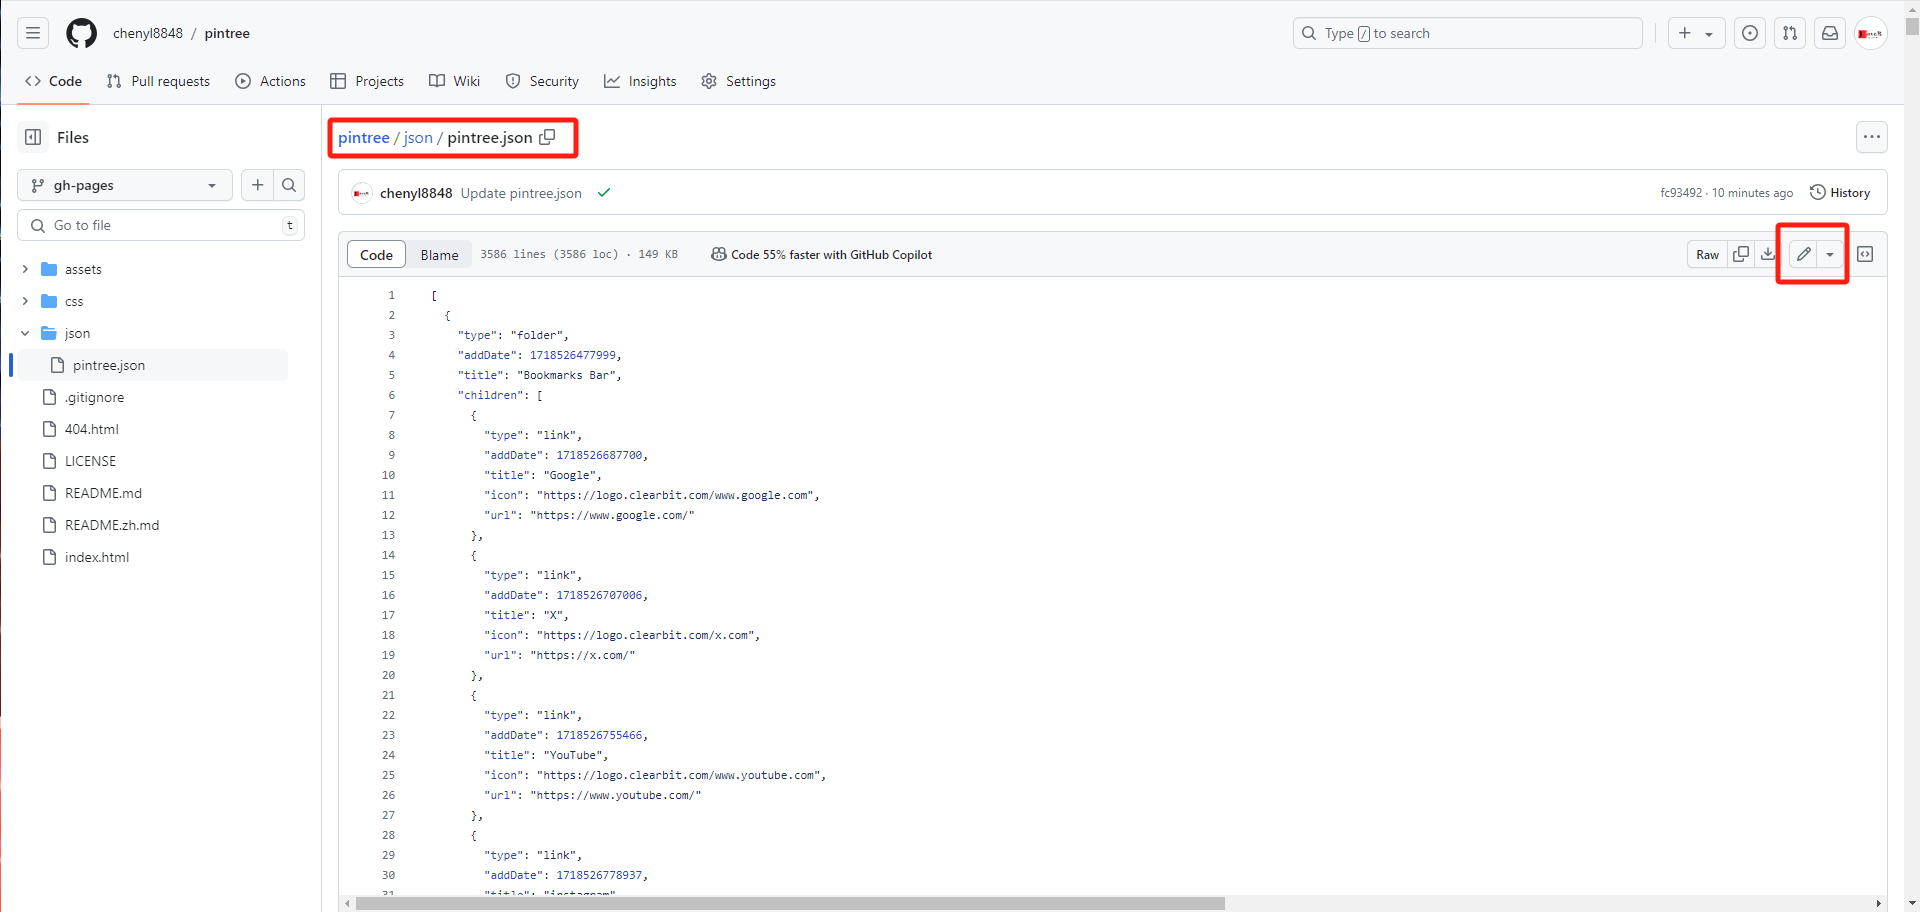Download the raw pintree.json file

[1767, 255]
